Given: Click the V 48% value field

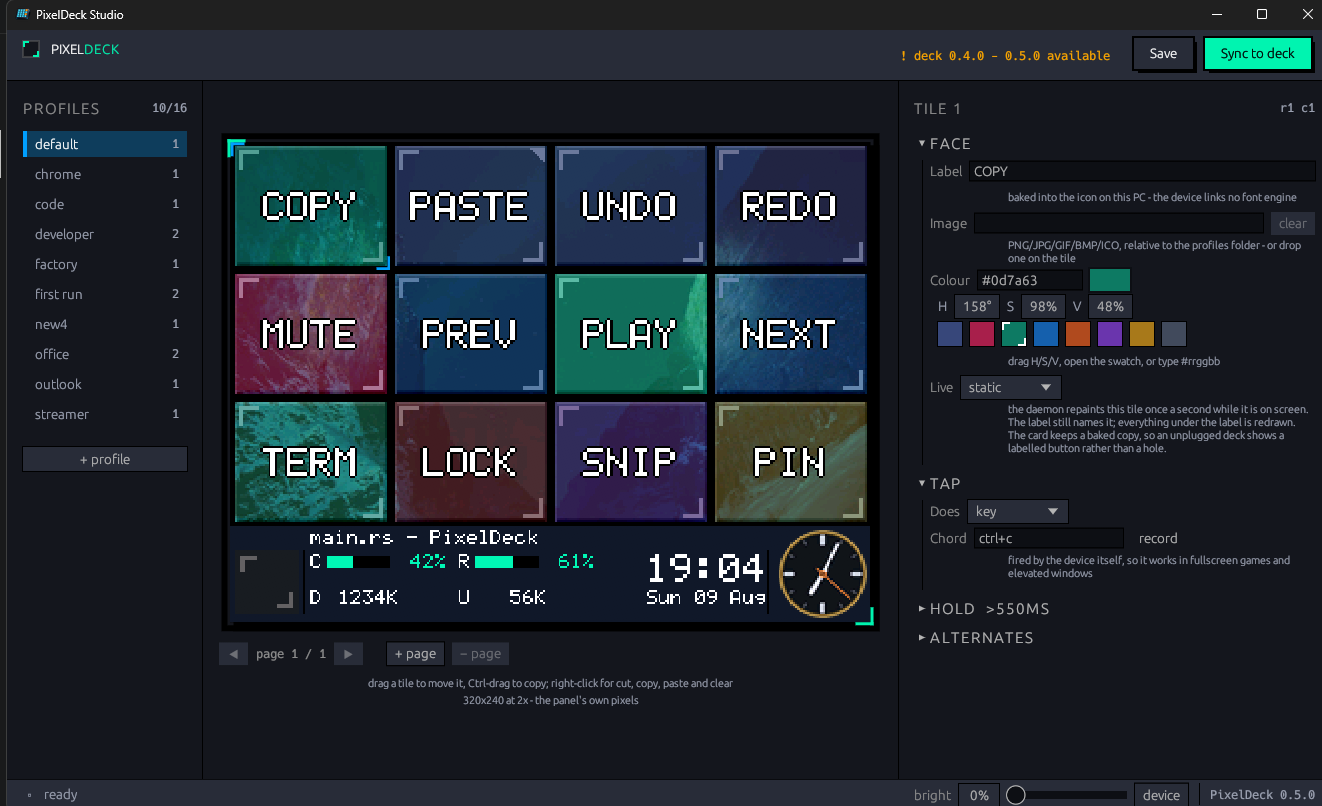Looking at the screenshot, I should pos(1110,306).
